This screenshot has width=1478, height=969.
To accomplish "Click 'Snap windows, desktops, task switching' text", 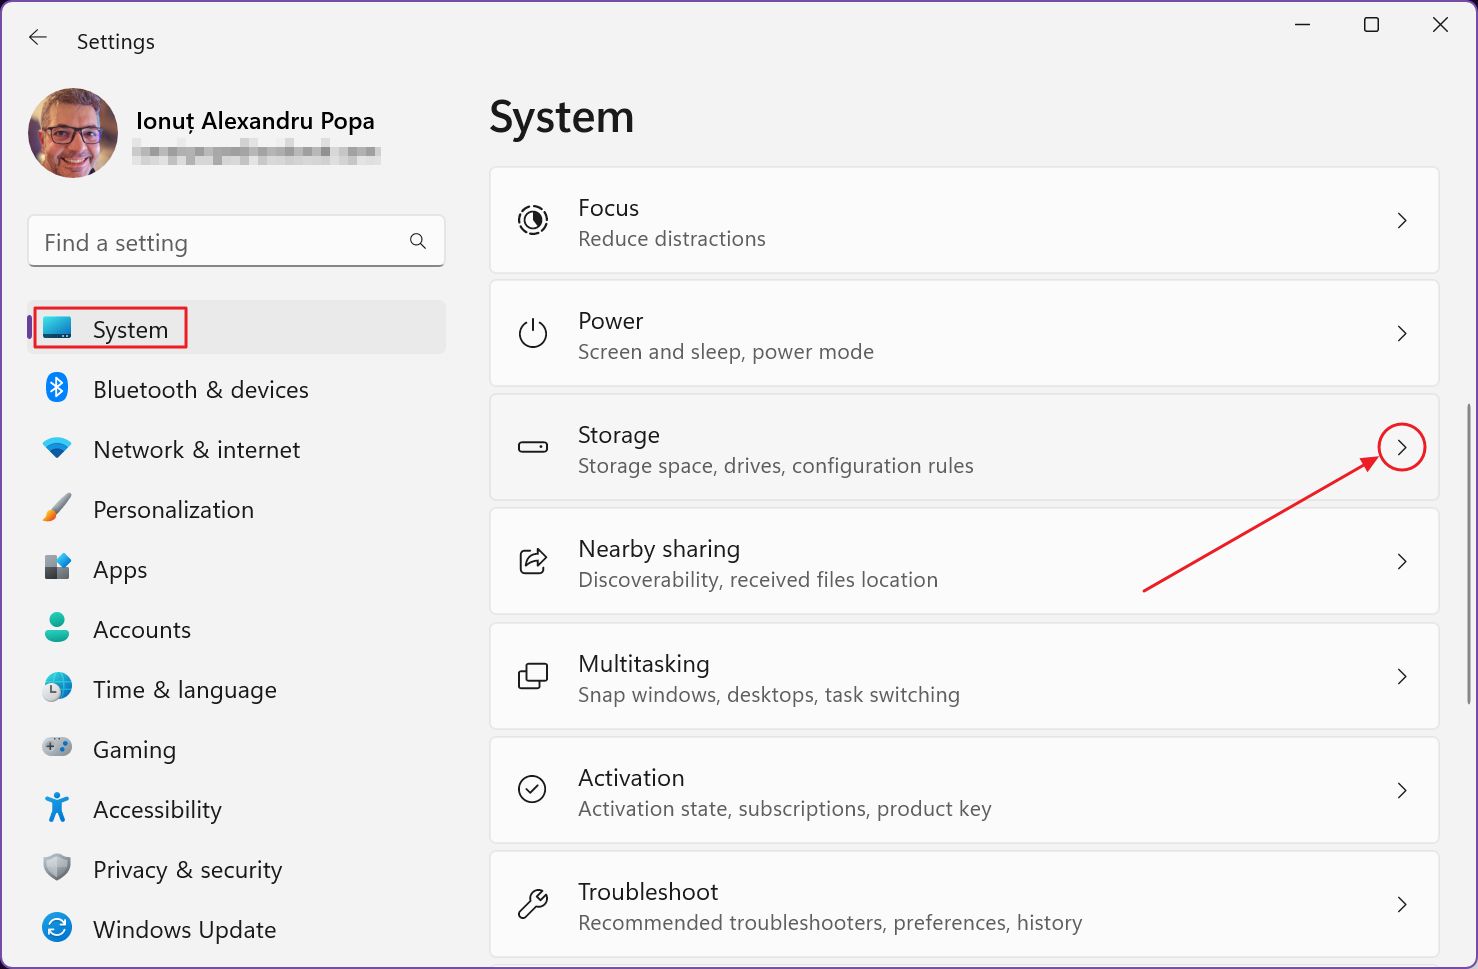I will tap(769, 694).
